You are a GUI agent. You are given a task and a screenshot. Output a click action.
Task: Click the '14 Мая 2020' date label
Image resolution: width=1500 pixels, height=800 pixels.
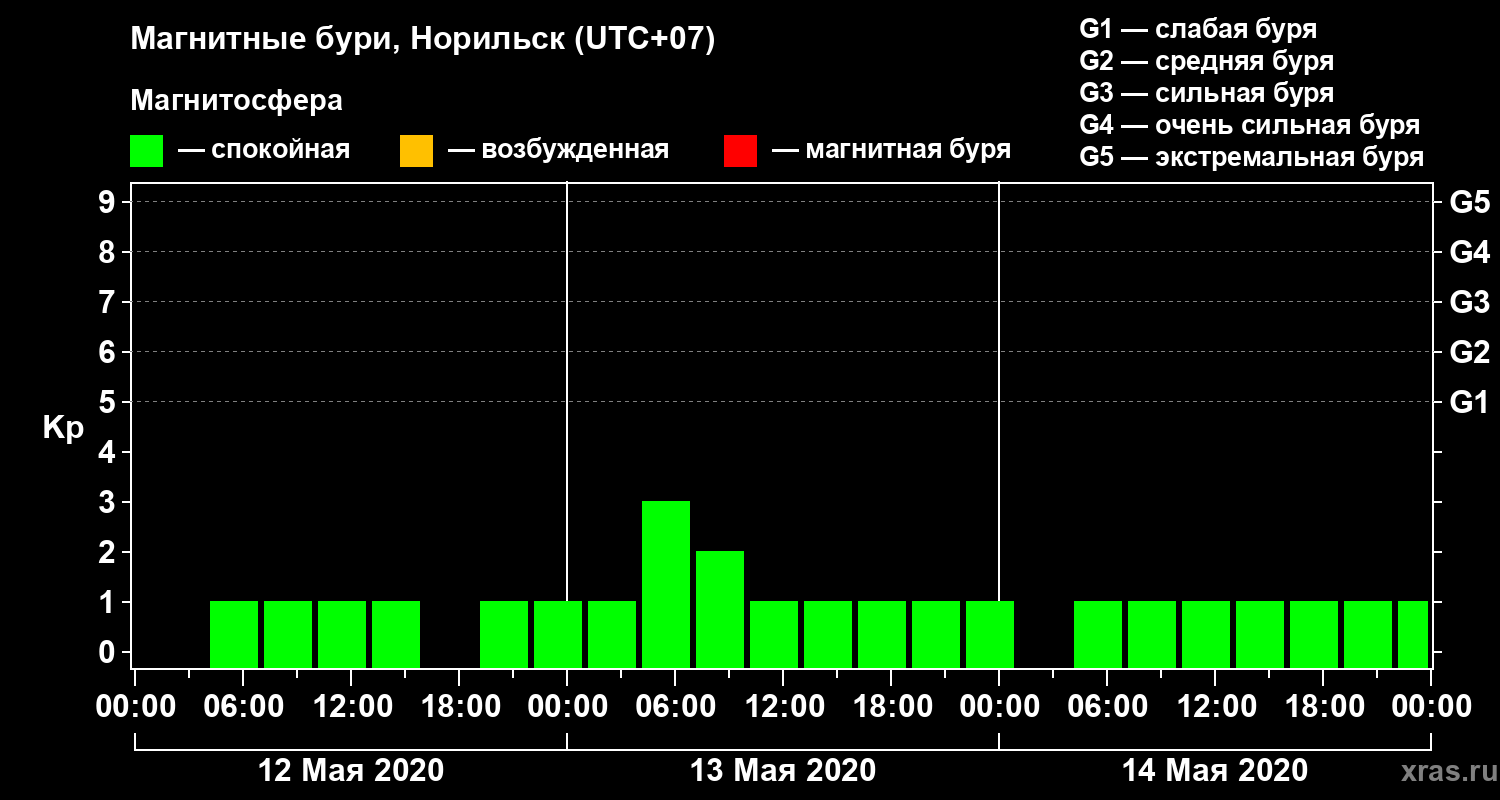pos(1215,771)
